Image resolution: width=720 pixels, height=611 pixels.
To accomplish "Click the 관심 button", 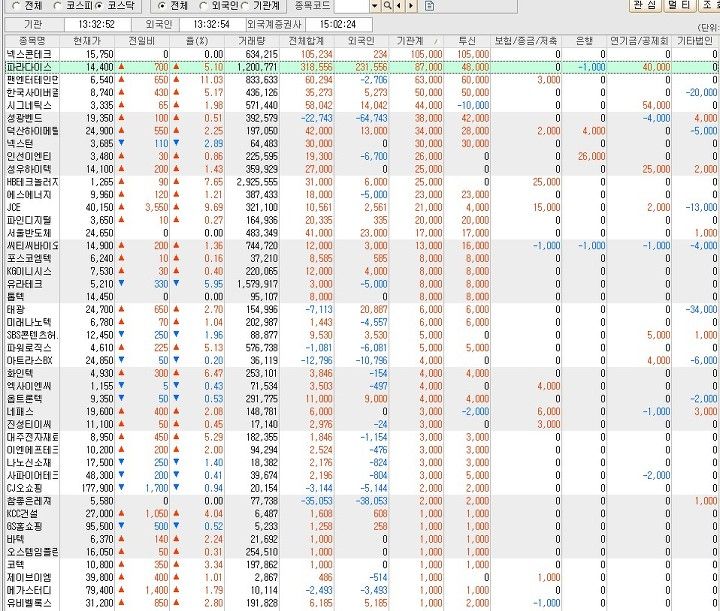I will [x=645, y=5].
